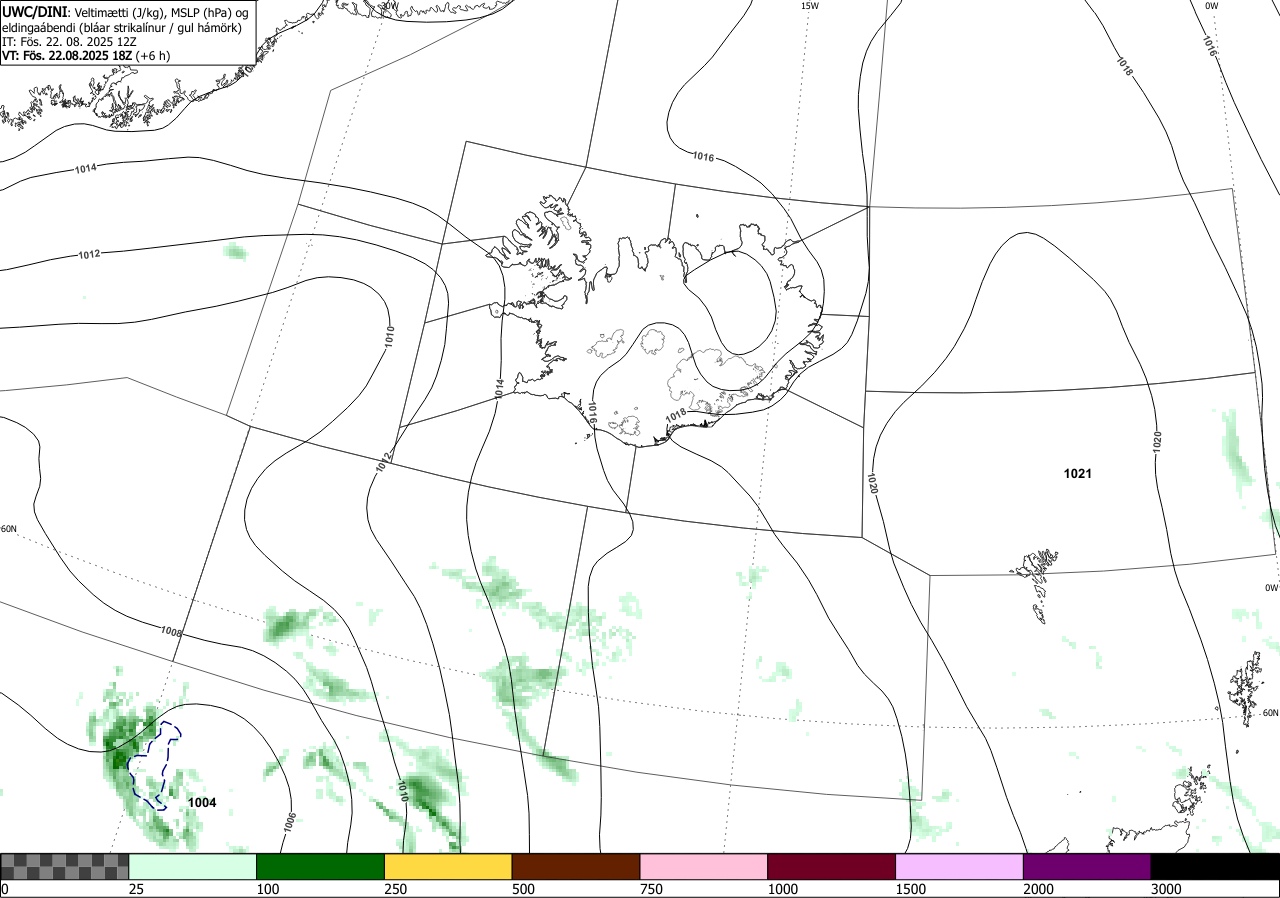Click the legend value "500"
The width and height of the screenshot is (1280, 898).
point(524,889)
